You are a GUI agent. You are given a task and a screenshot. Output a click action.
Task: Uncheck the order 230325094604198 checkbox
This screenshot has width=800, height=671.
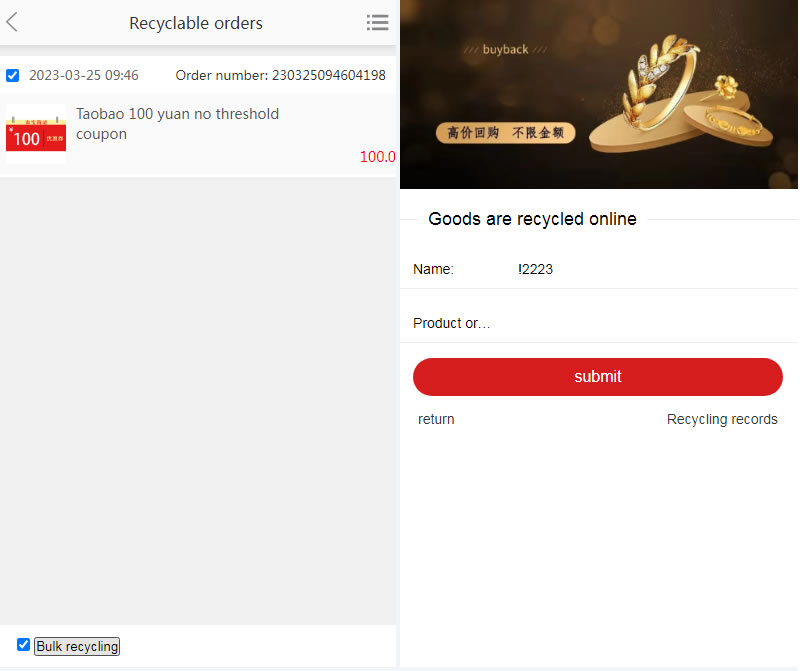[x=12, y=76]
